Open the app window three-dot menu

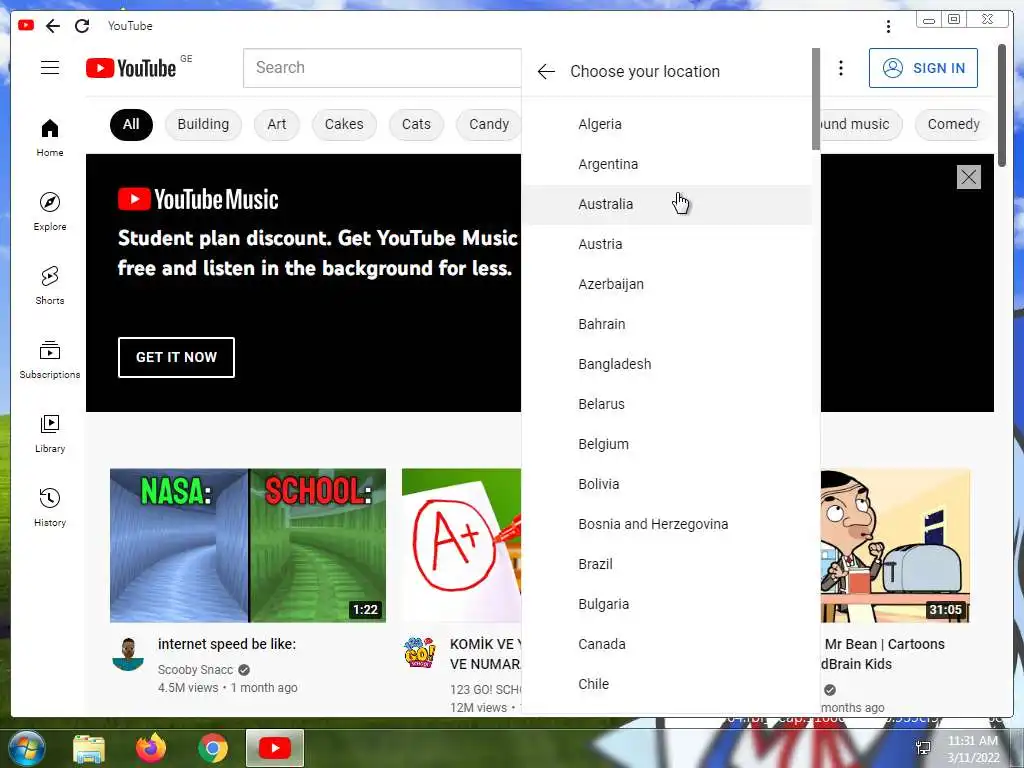(888, 26)
